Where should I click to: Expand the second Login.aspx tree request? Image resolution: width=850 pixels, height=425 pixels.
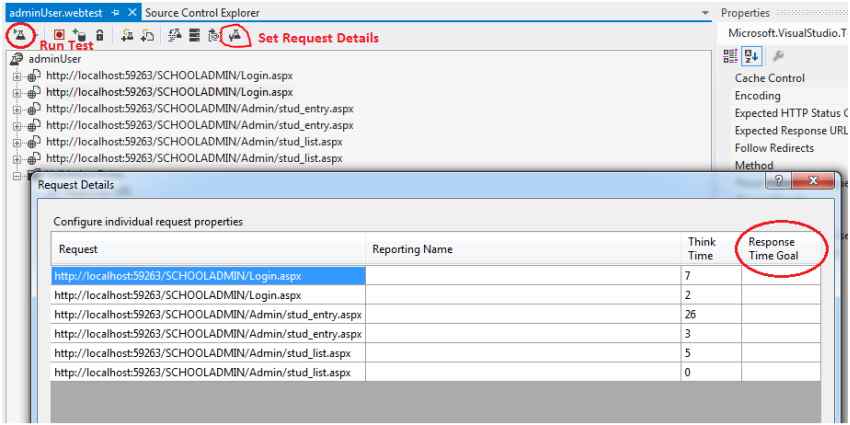pyautogui.click(x=16, y=93)
